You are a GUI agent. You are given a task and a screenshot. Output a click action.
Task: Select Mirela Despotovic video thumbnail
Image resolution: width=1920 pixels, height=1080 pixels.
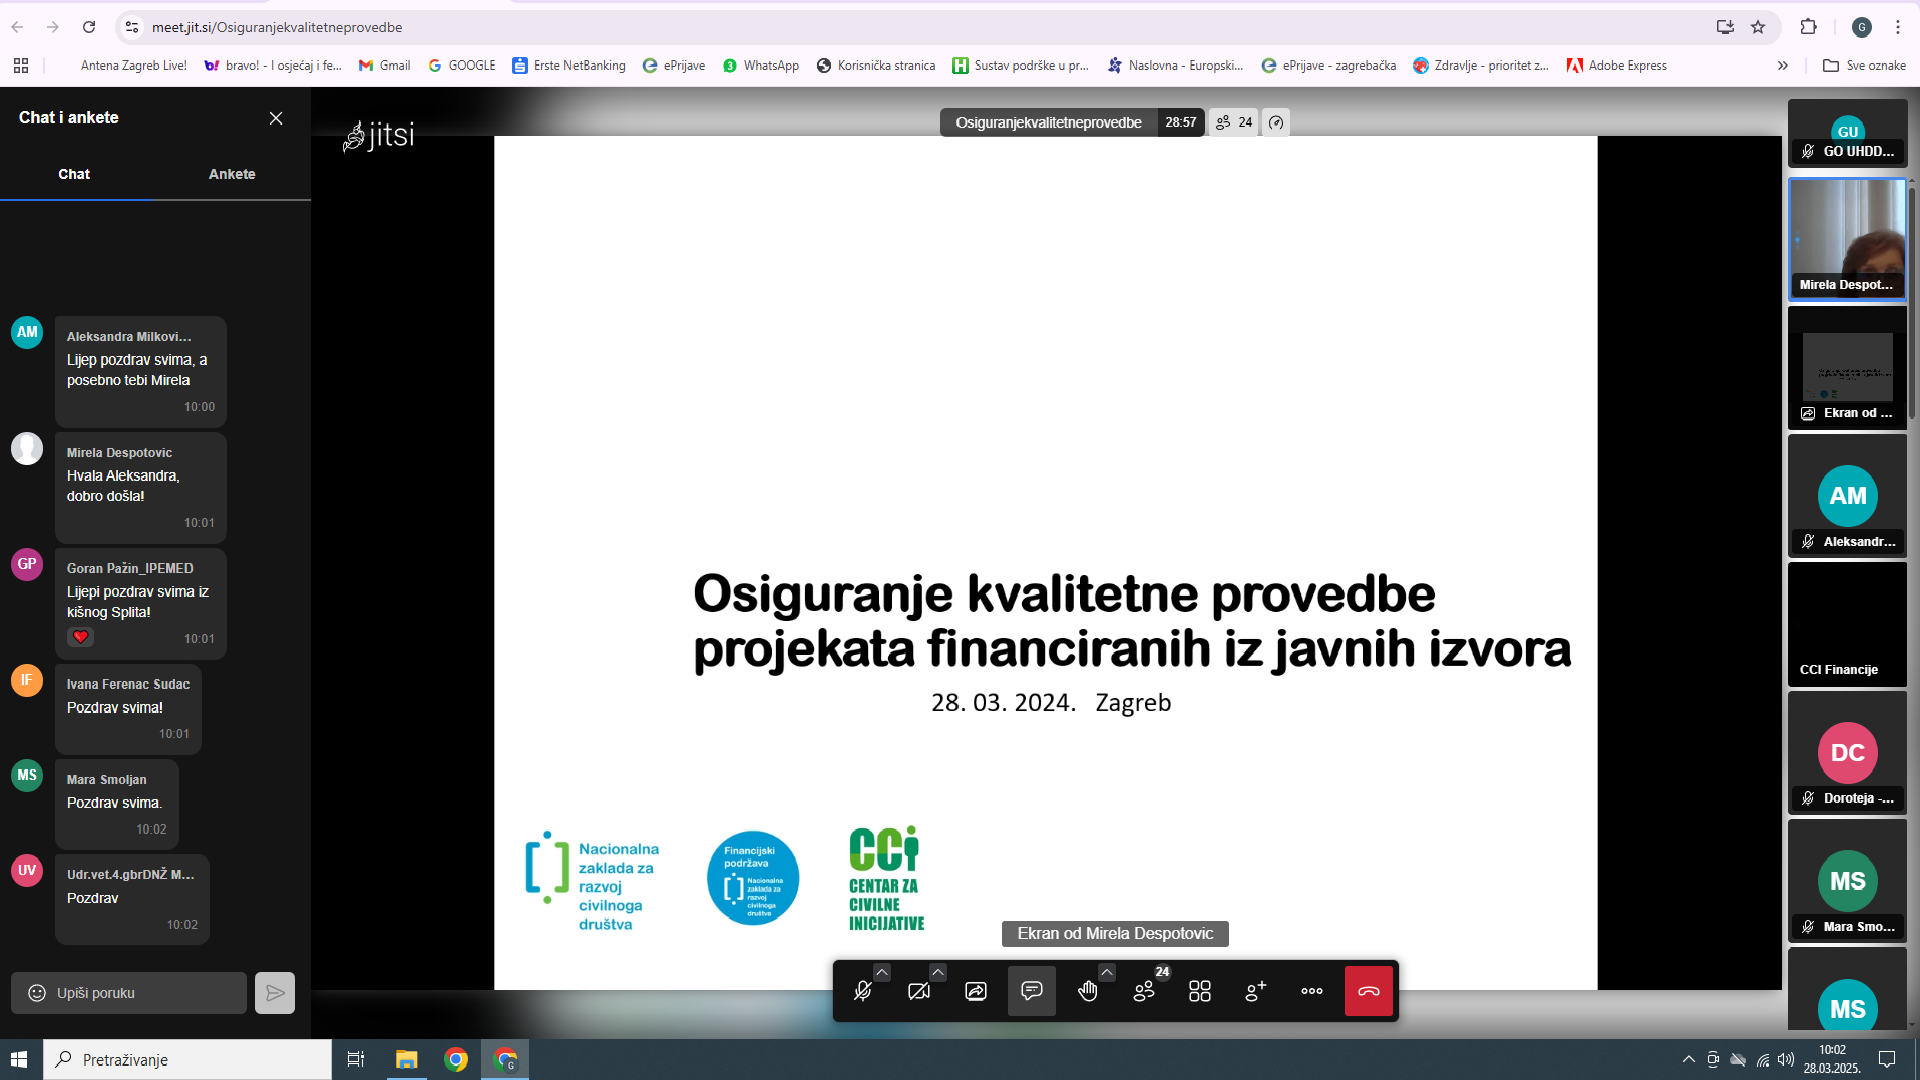1846,238
